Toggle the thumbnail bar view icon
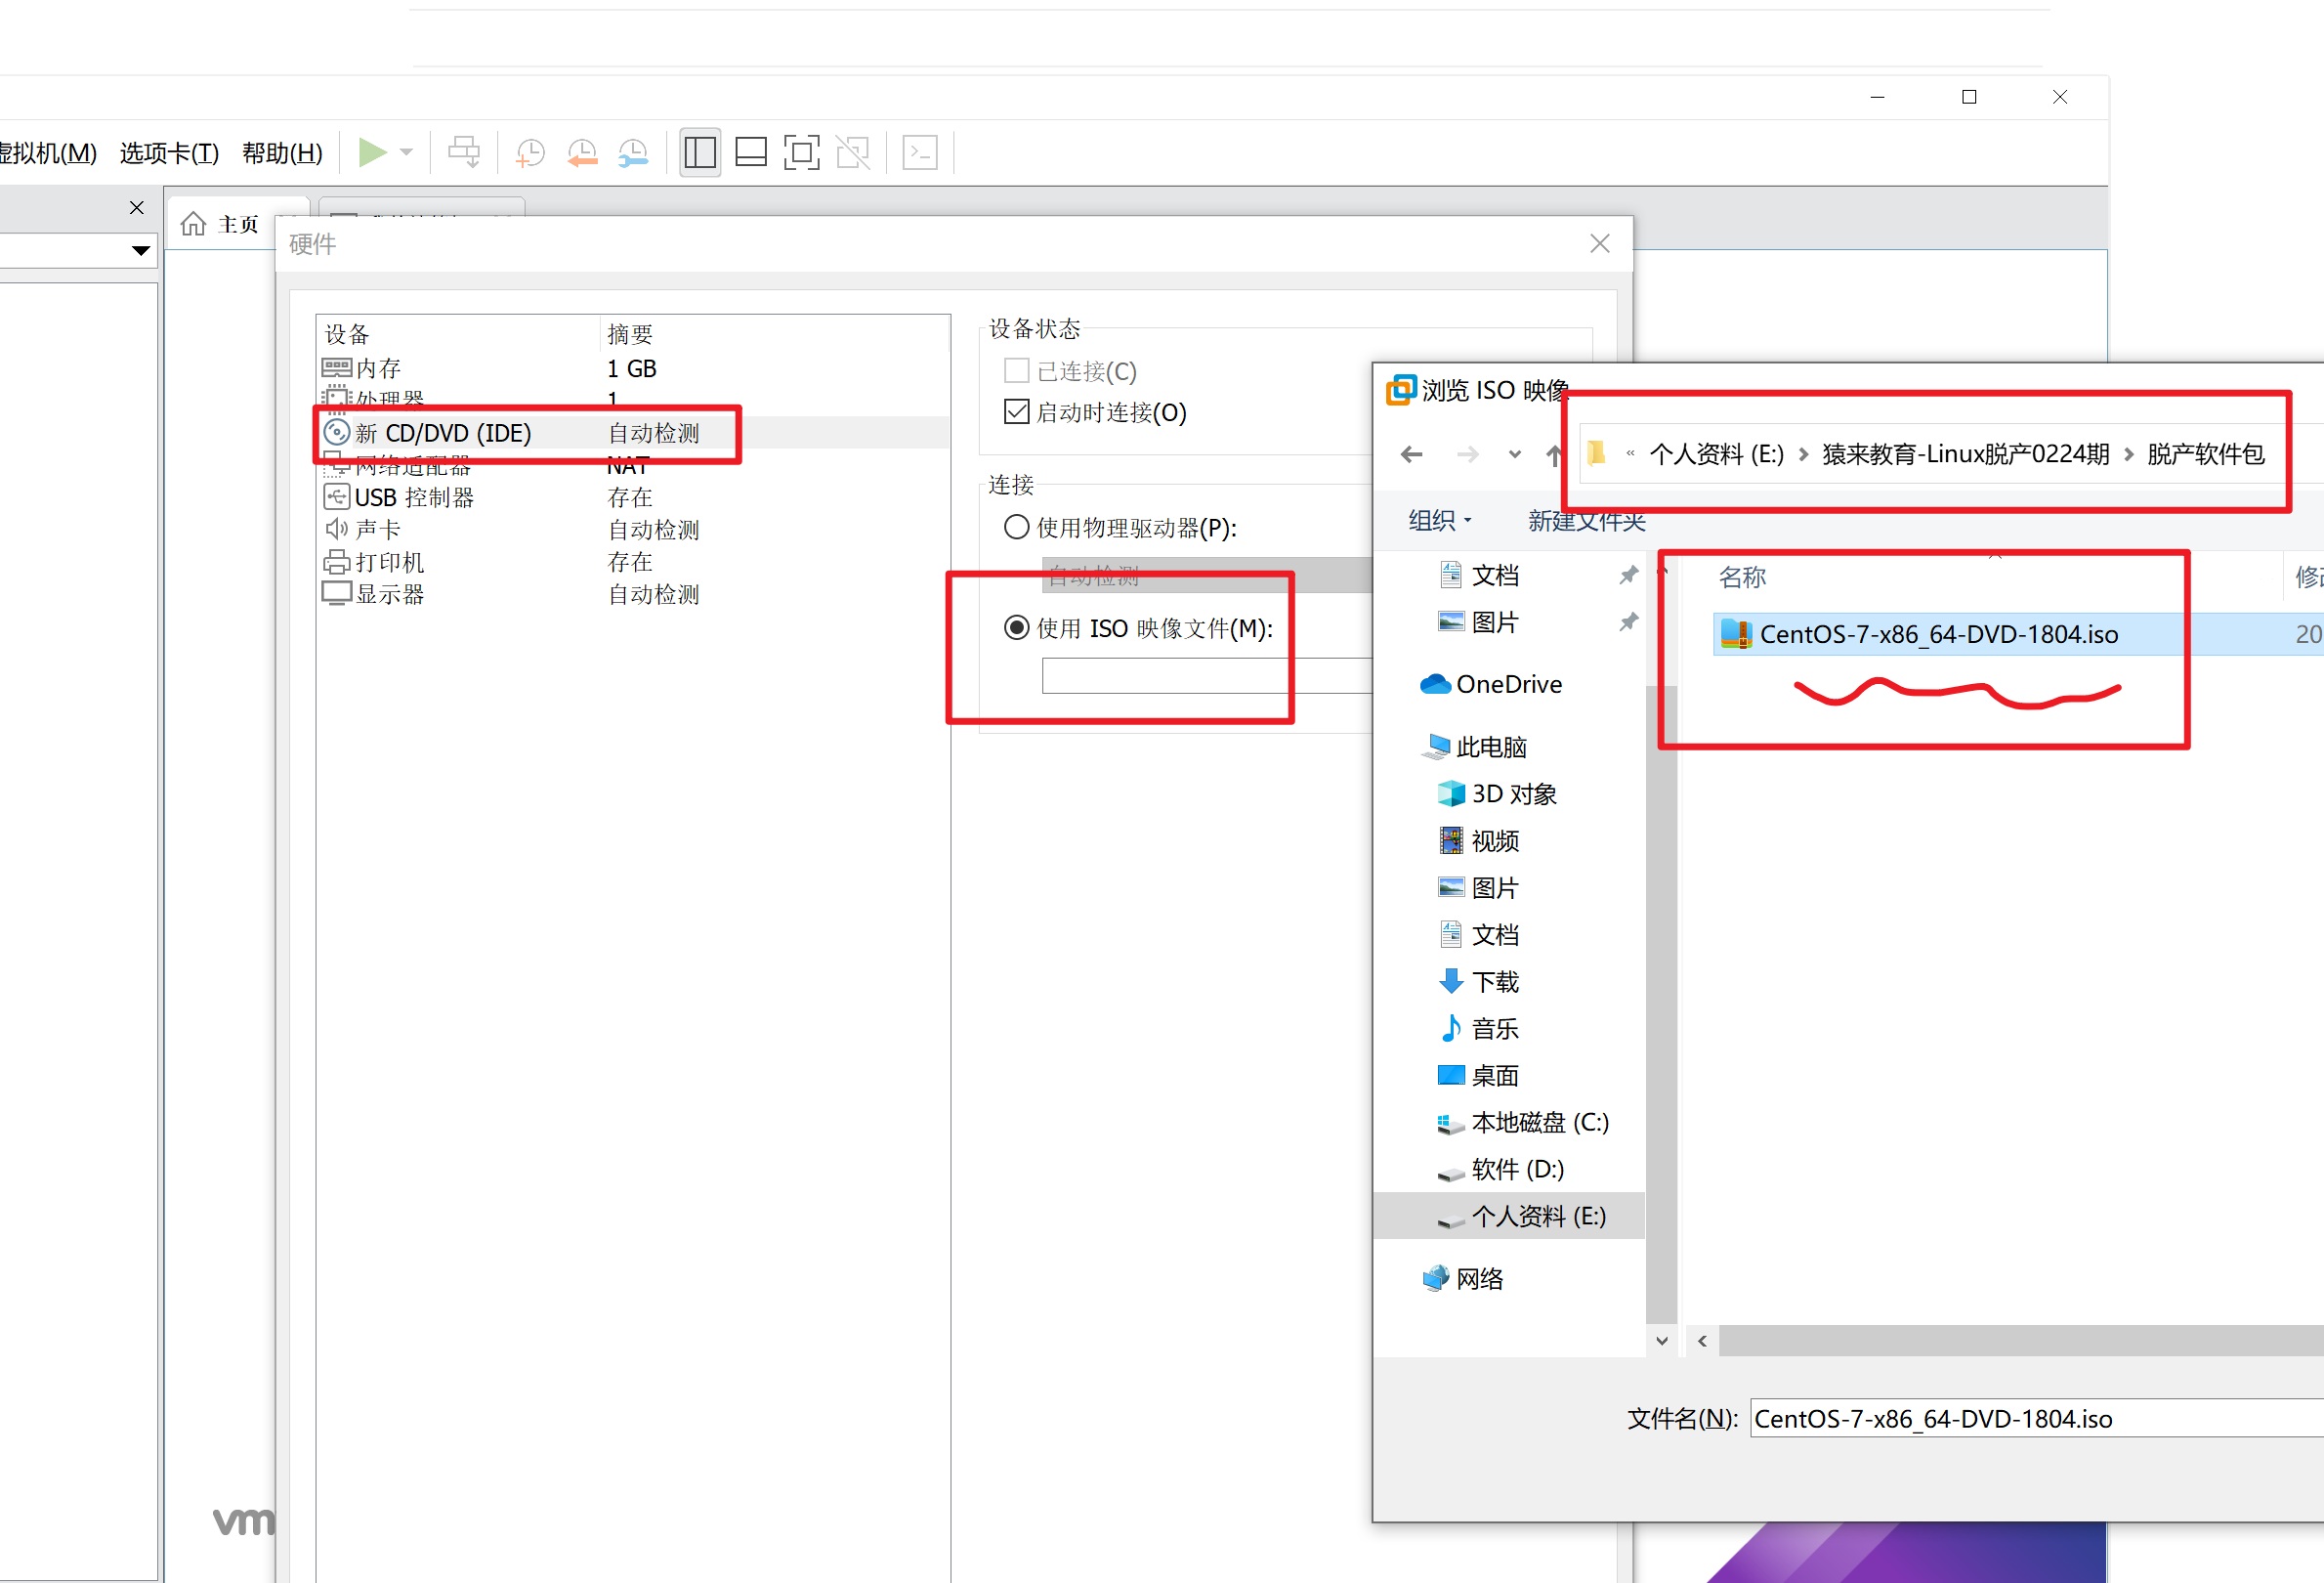Viewport: 2324px width, 1583px height. (x=751, y=153)
